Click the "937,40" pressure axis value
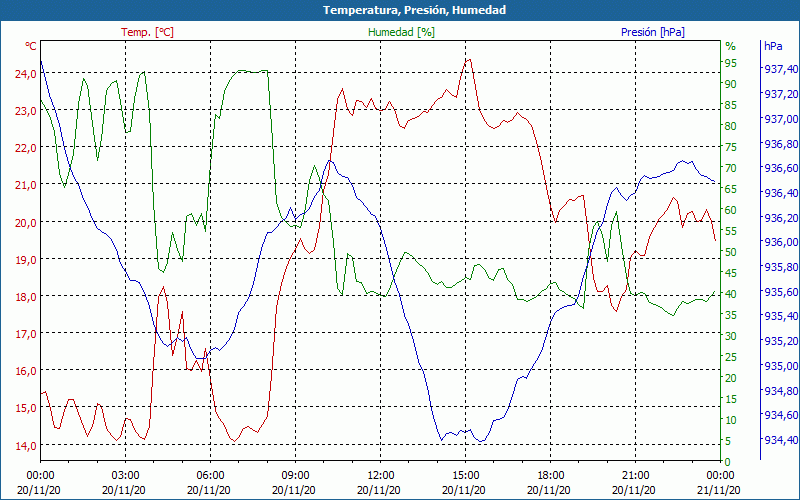This screenshot has width=800, height=500. tap(781, 69)
